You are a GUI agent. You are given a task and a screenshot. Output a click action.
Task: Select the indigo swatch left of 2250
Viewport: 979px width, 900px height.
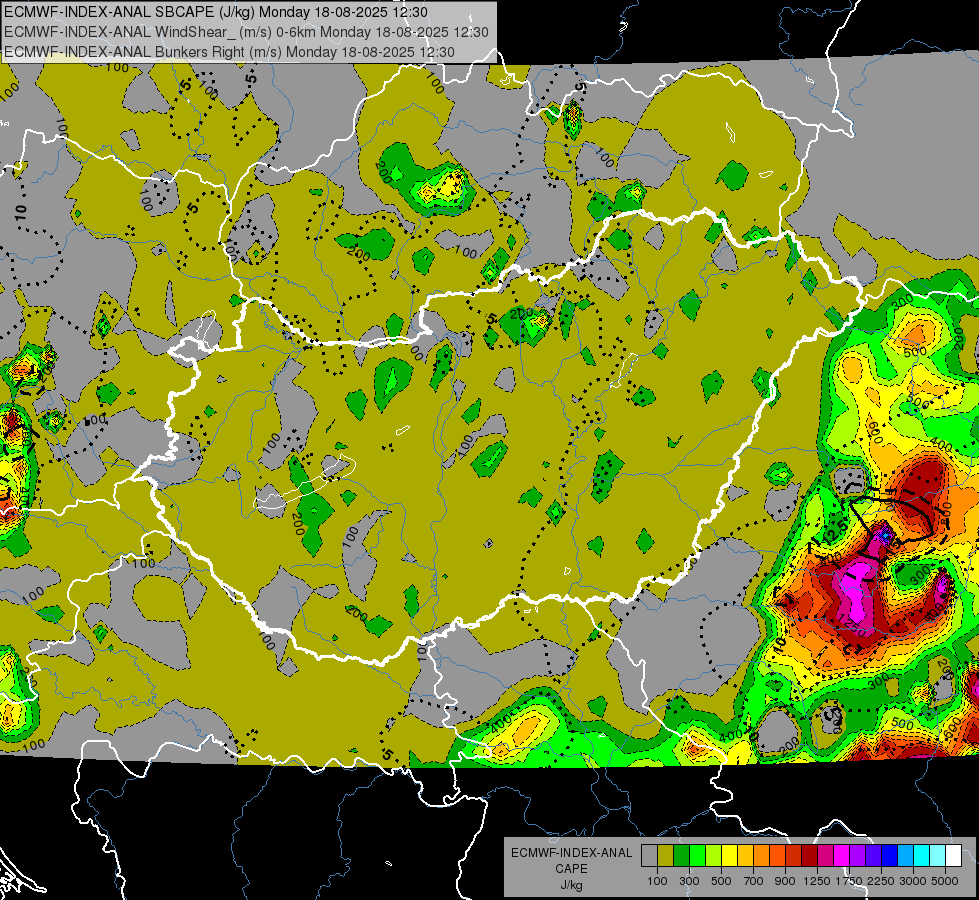point(873,856)
